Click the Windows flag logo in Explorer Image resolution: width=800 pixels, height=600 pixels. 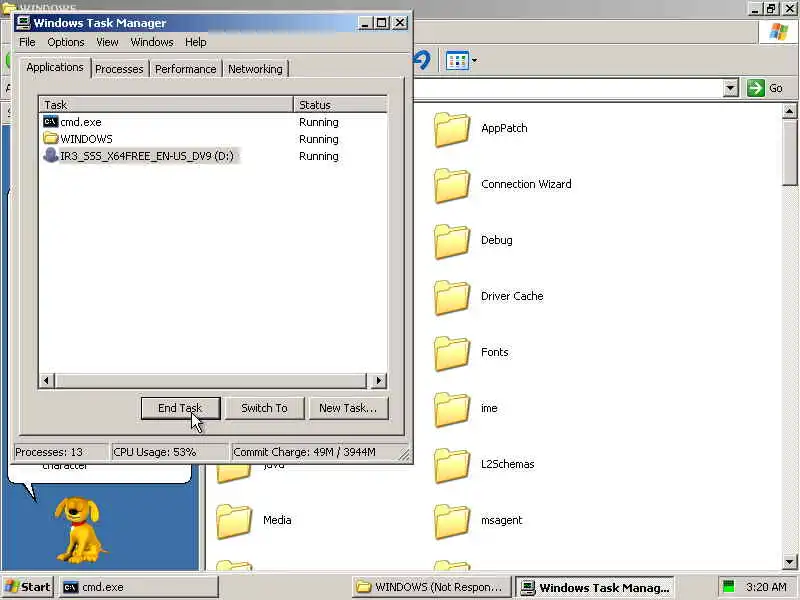click(779, 32)
